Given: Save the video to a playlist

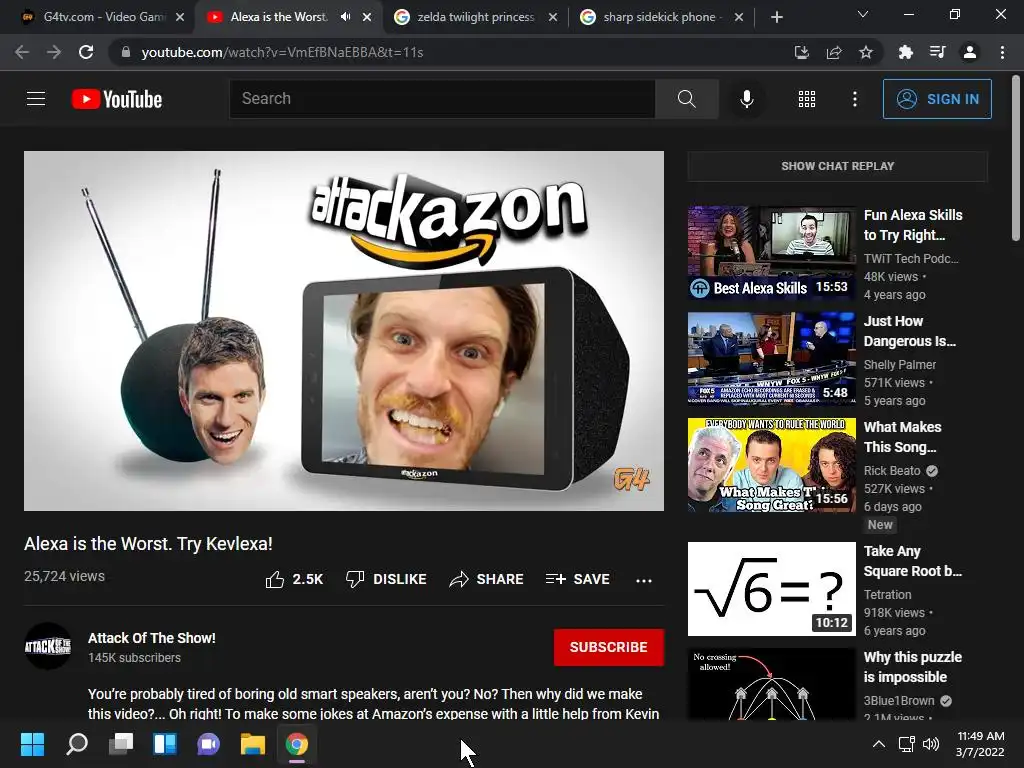Looking at the screenshot, I should tap(577, 579).
